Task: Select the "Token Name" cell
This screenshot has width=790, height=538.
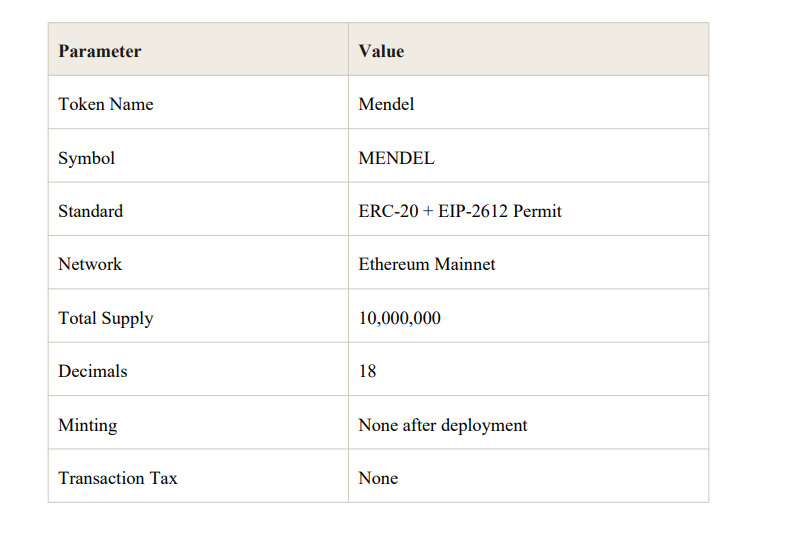Action: (106, 104)
